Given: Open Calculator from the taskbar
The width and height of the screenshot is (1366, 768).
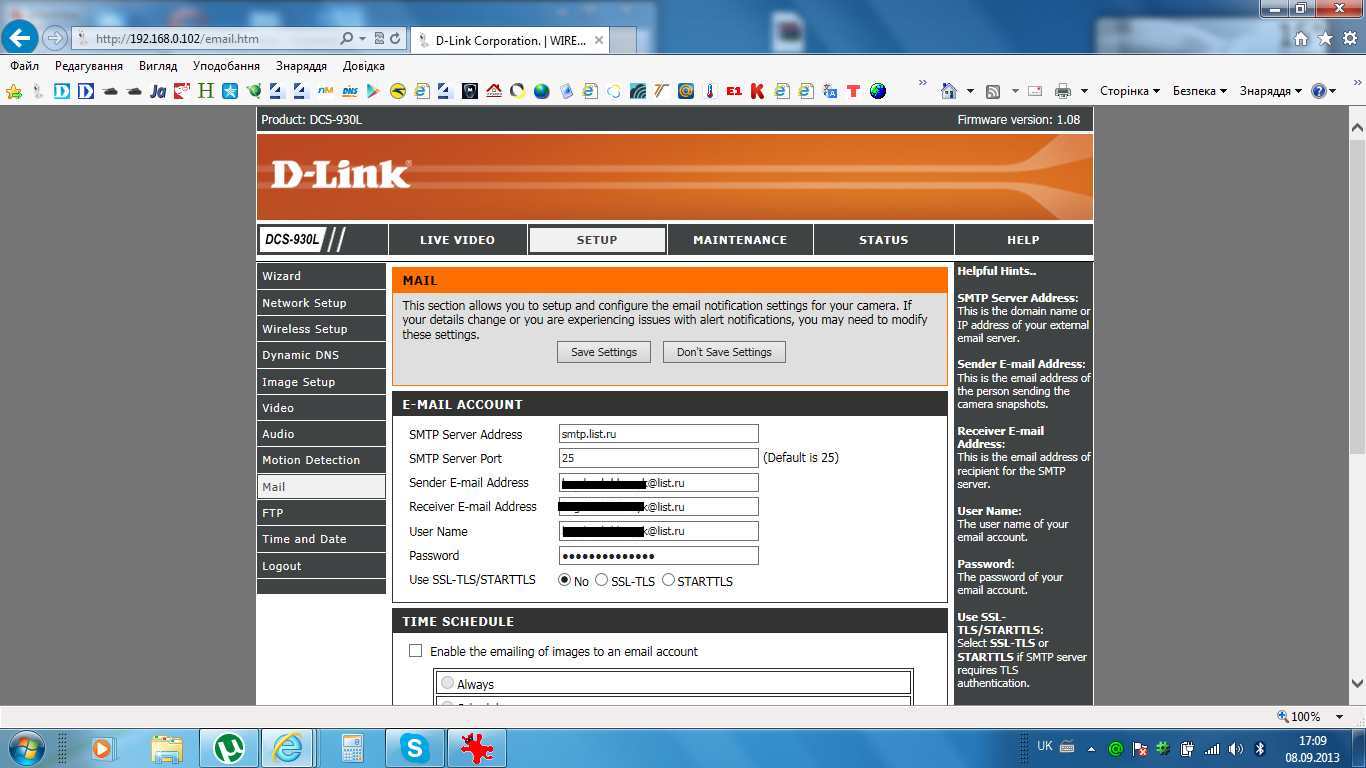Looking at the screenshot, I should [x=352, y=748].
